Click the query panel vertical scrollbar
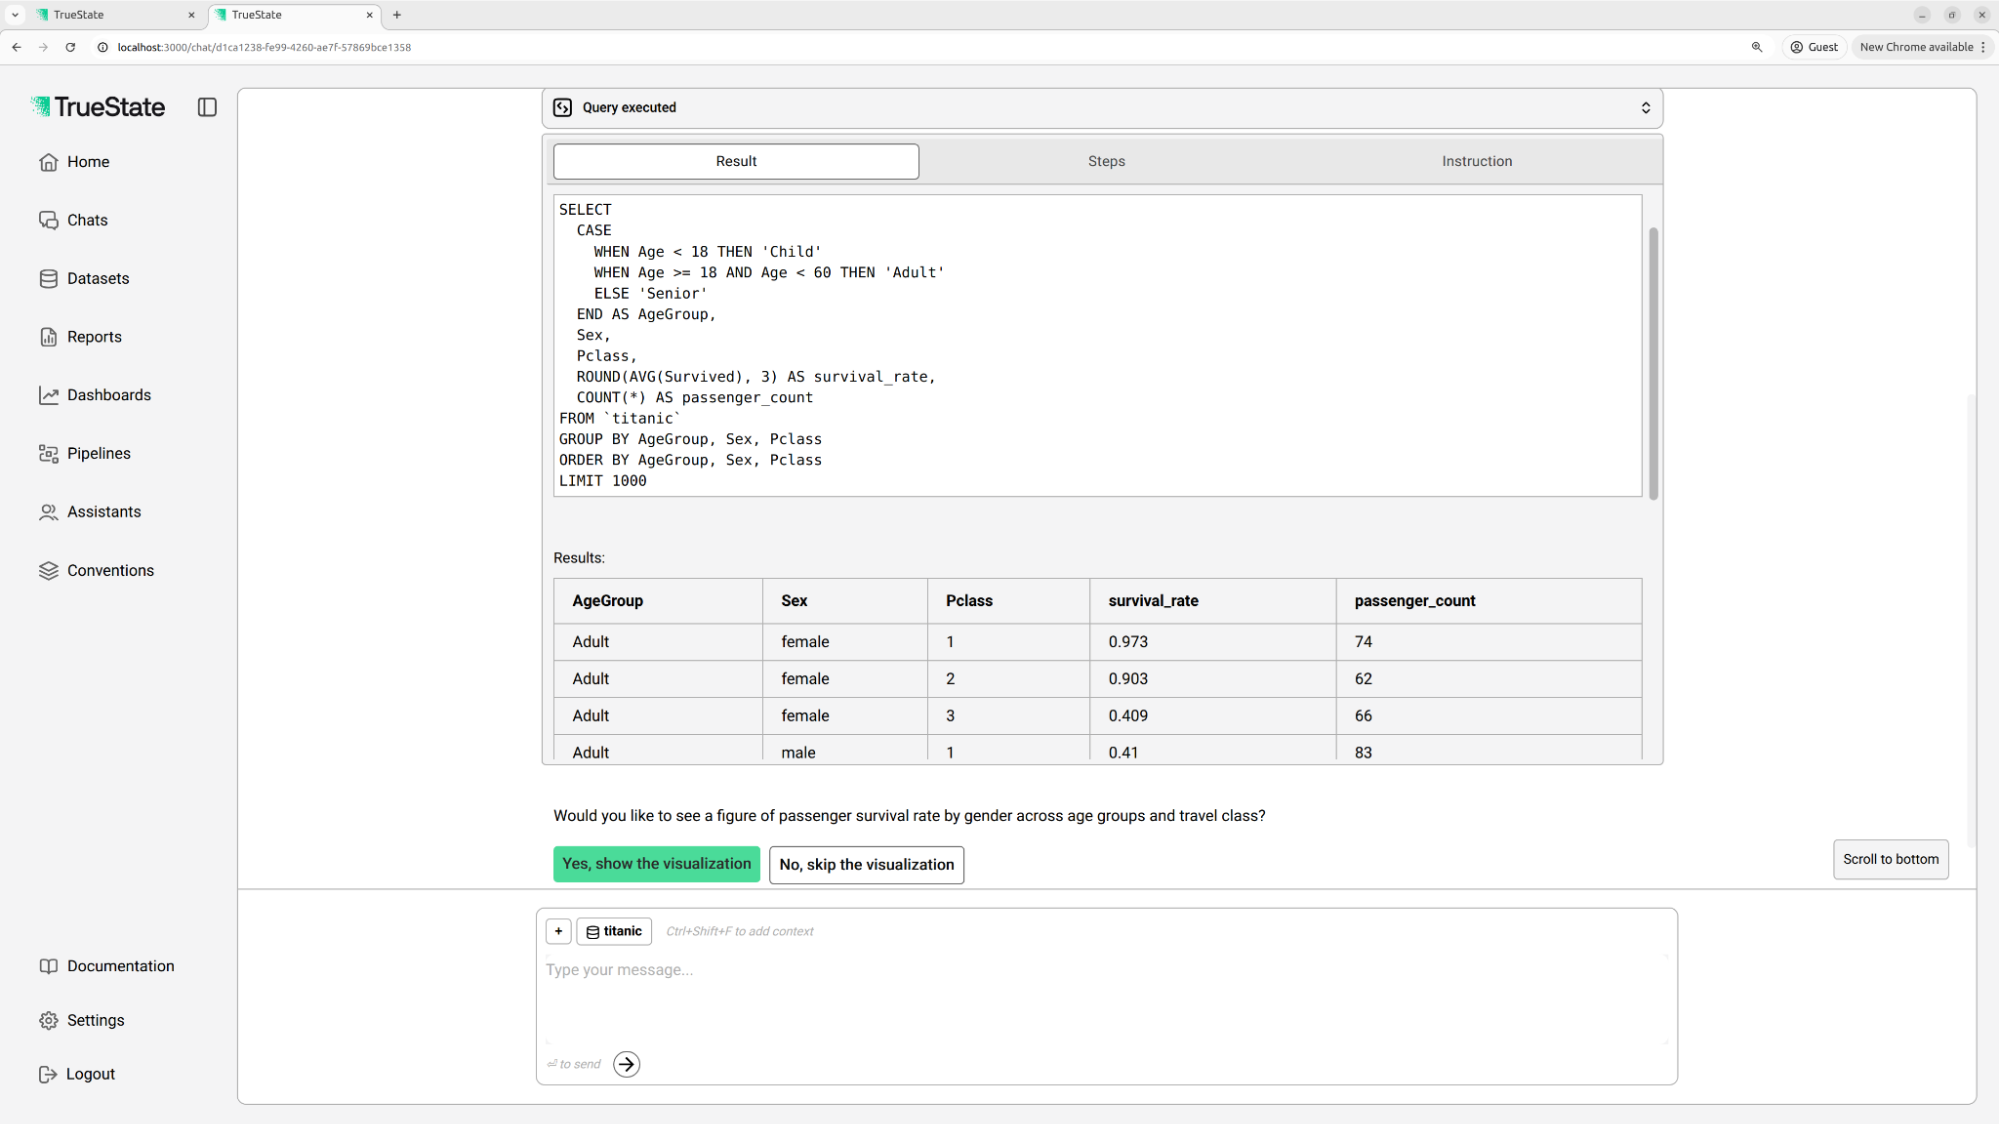 1653,363
